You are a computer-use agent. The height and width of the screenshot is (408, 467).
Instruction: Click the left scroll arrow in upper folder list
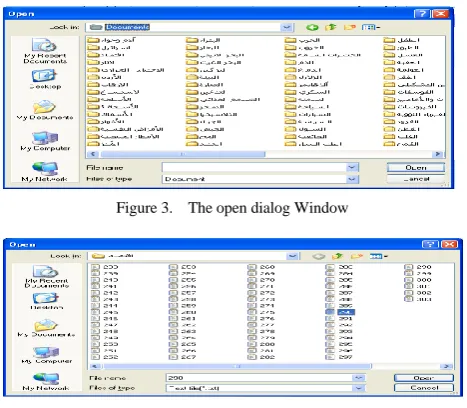coord(93,154)
